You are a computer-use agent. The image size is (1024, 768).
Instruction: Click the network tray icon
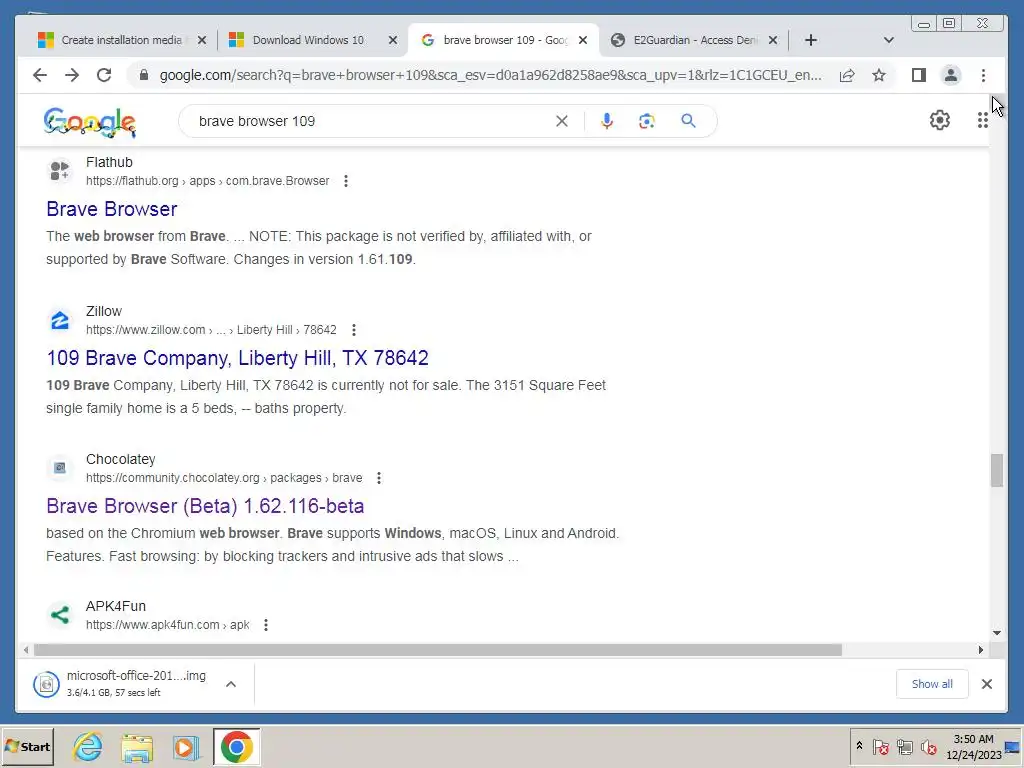tap(904, 746)
